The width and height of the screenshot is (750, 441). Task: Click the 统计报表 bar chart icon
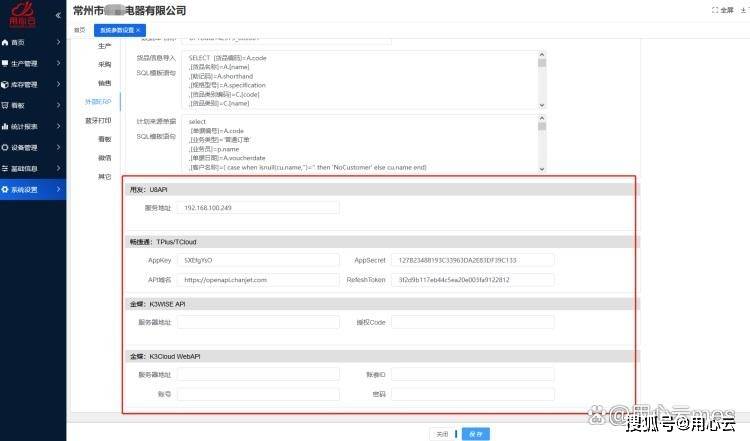[5, 126]
